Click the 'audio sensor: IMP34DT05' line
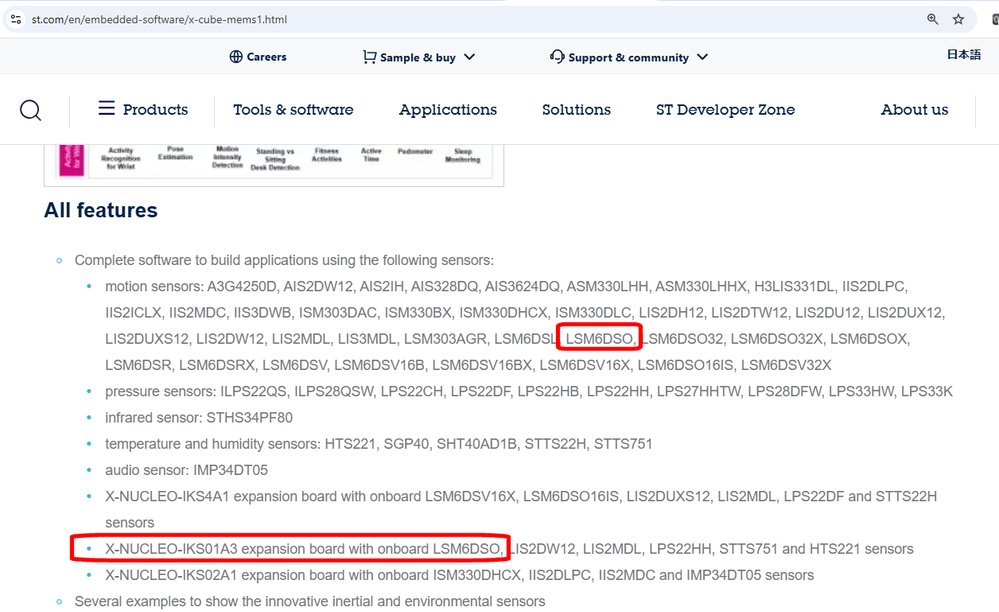Image resolution: width=999 pixels, height=612 pixels. pyautogui.click(x=187, y=470)
